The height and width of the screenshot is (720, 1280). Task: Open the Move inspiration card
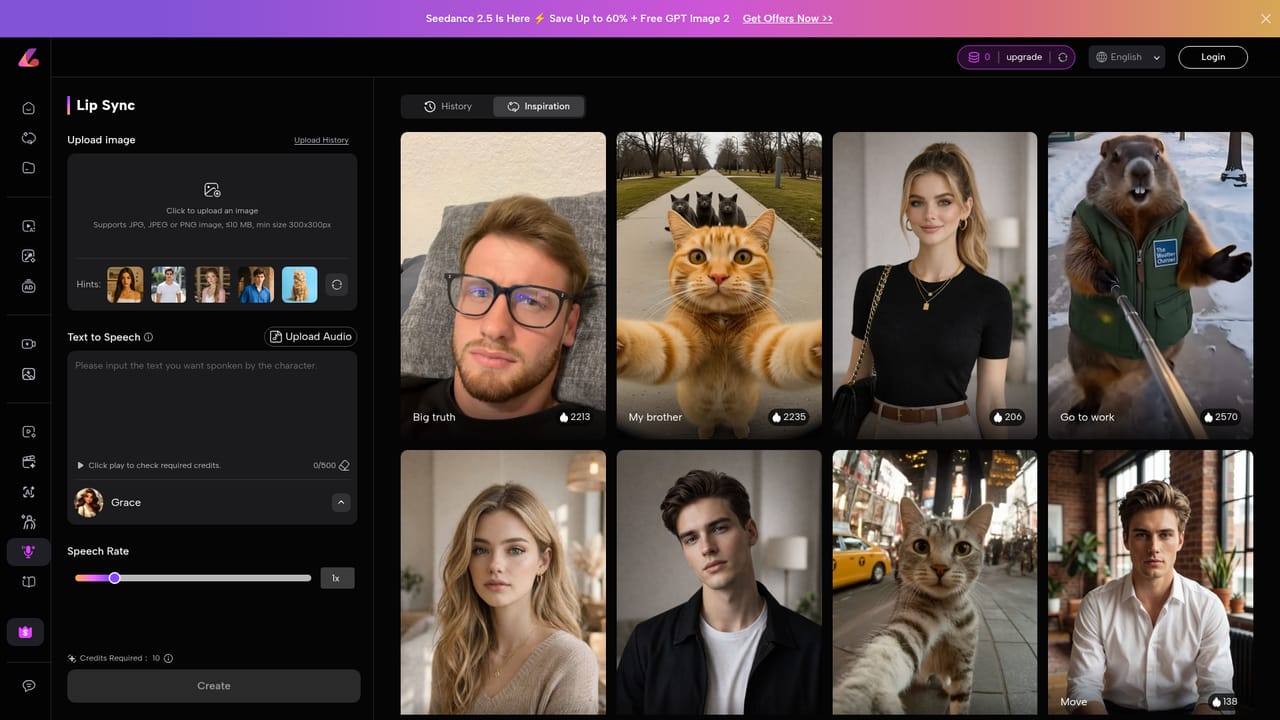(x=1150, y=582)
